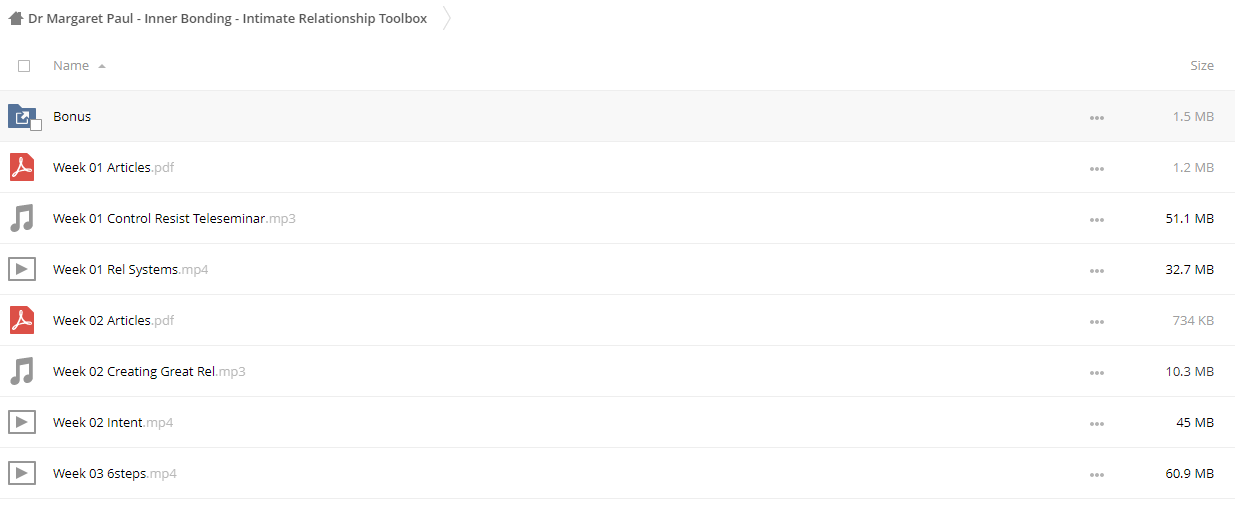Click the Dr Margaret Paul breadcrumb title
1235x505 pixels.
coord(227,18)
